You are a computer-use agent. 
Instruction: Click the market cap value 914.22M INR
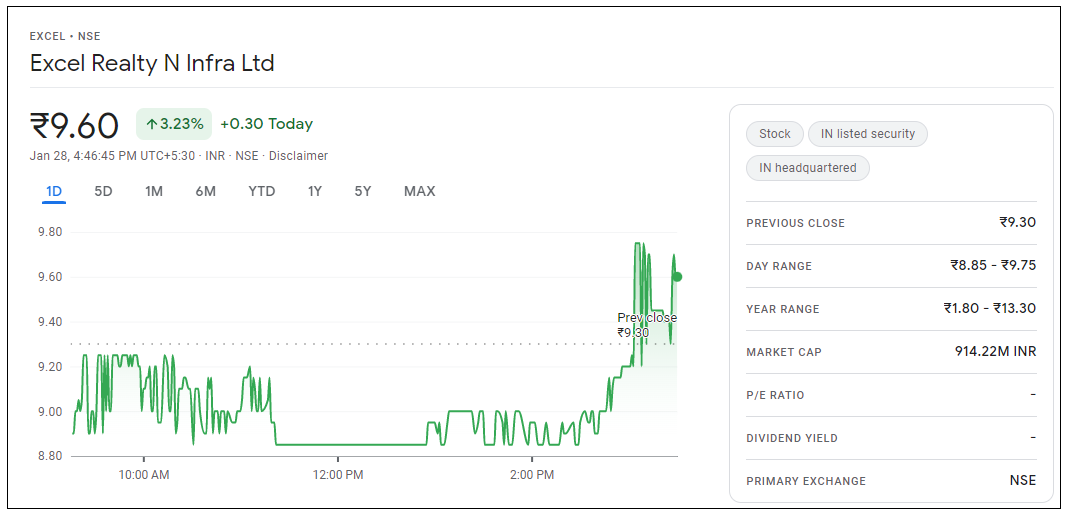(x=995, y=351)
